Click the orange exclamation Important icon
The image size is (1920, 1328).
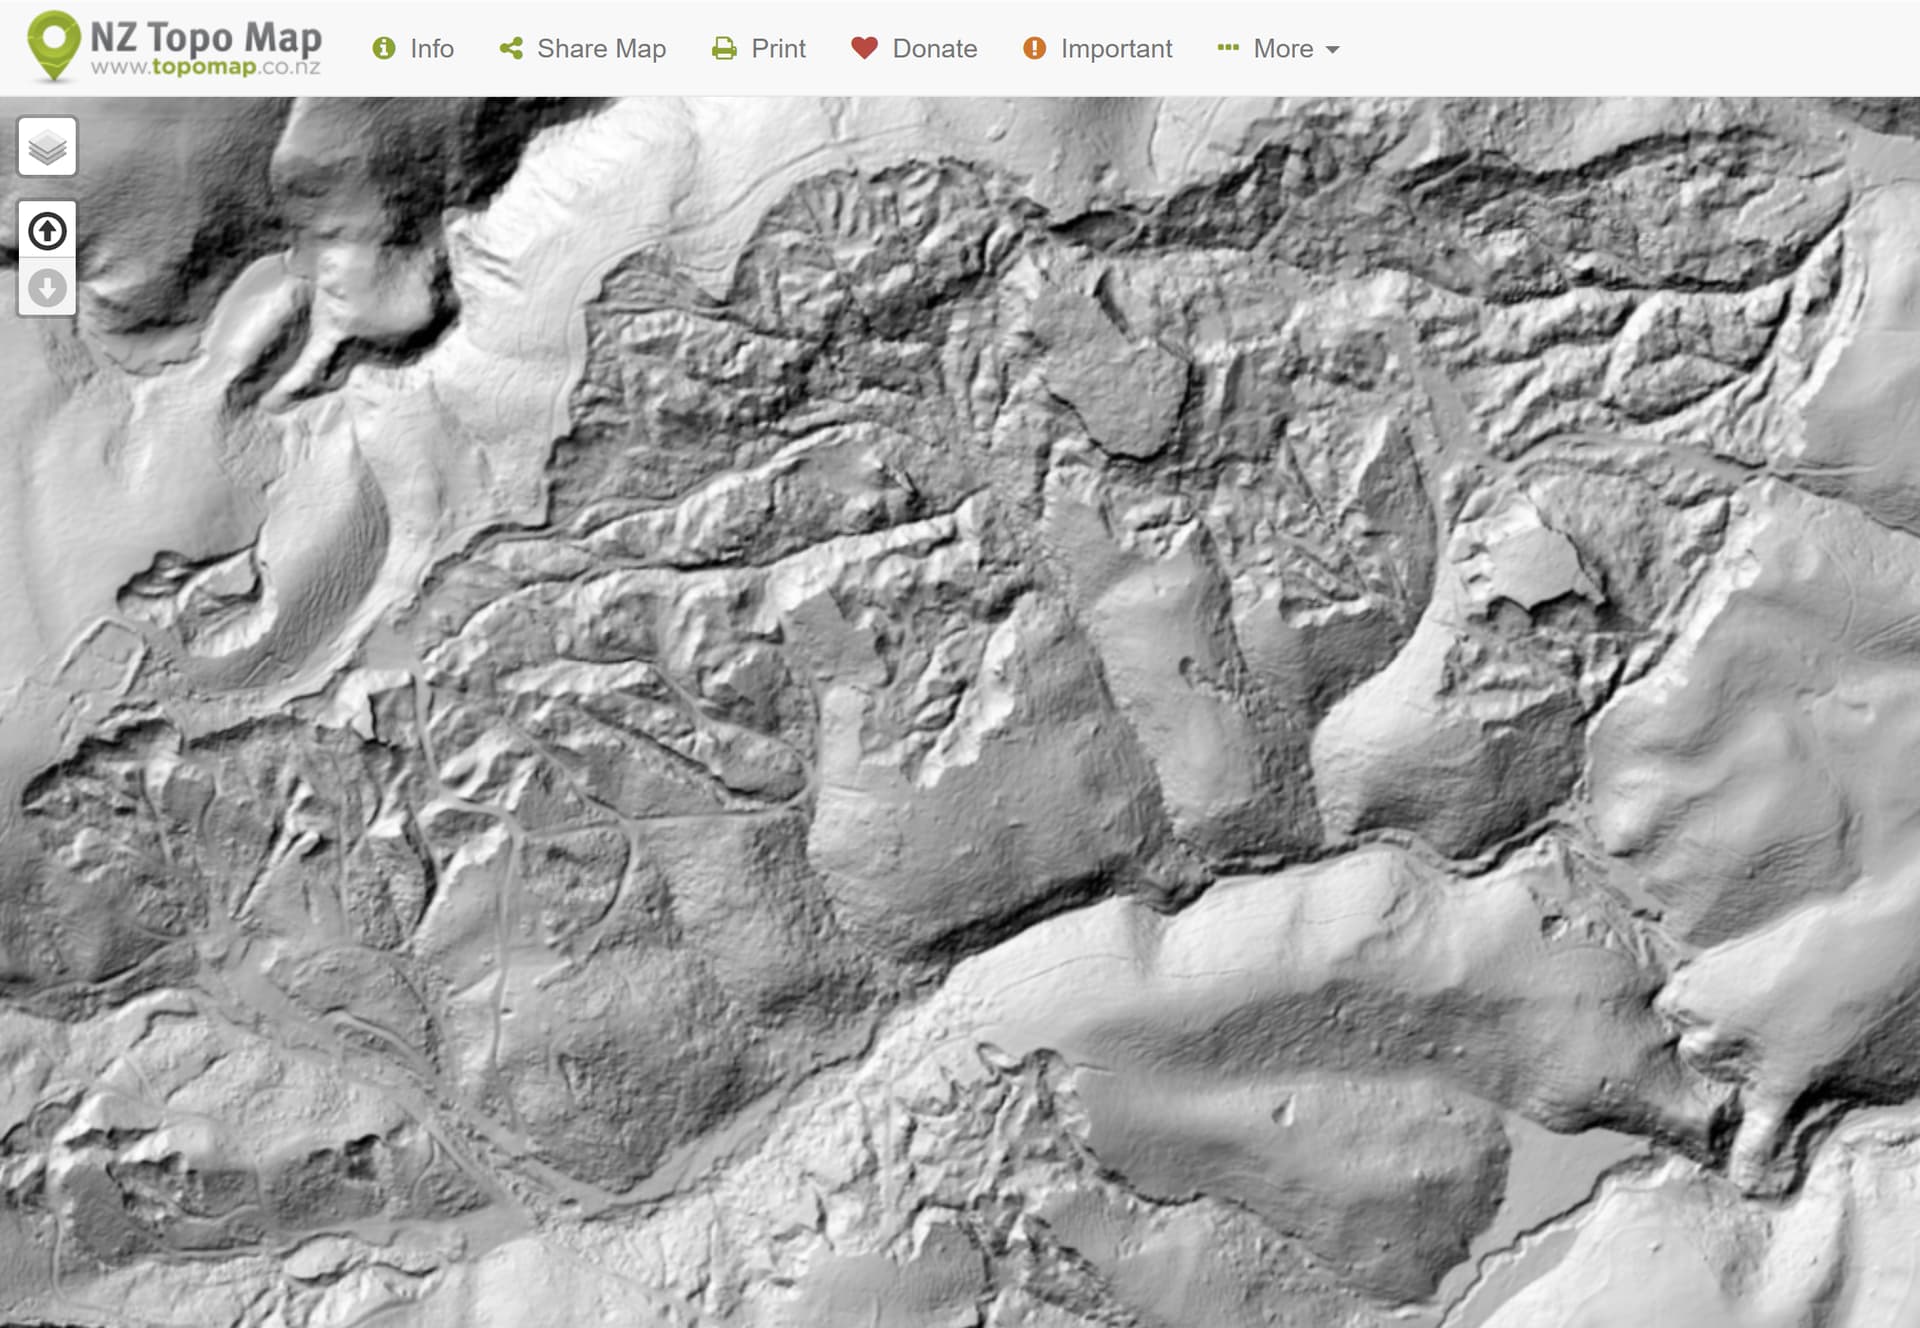pos(1034,48)
